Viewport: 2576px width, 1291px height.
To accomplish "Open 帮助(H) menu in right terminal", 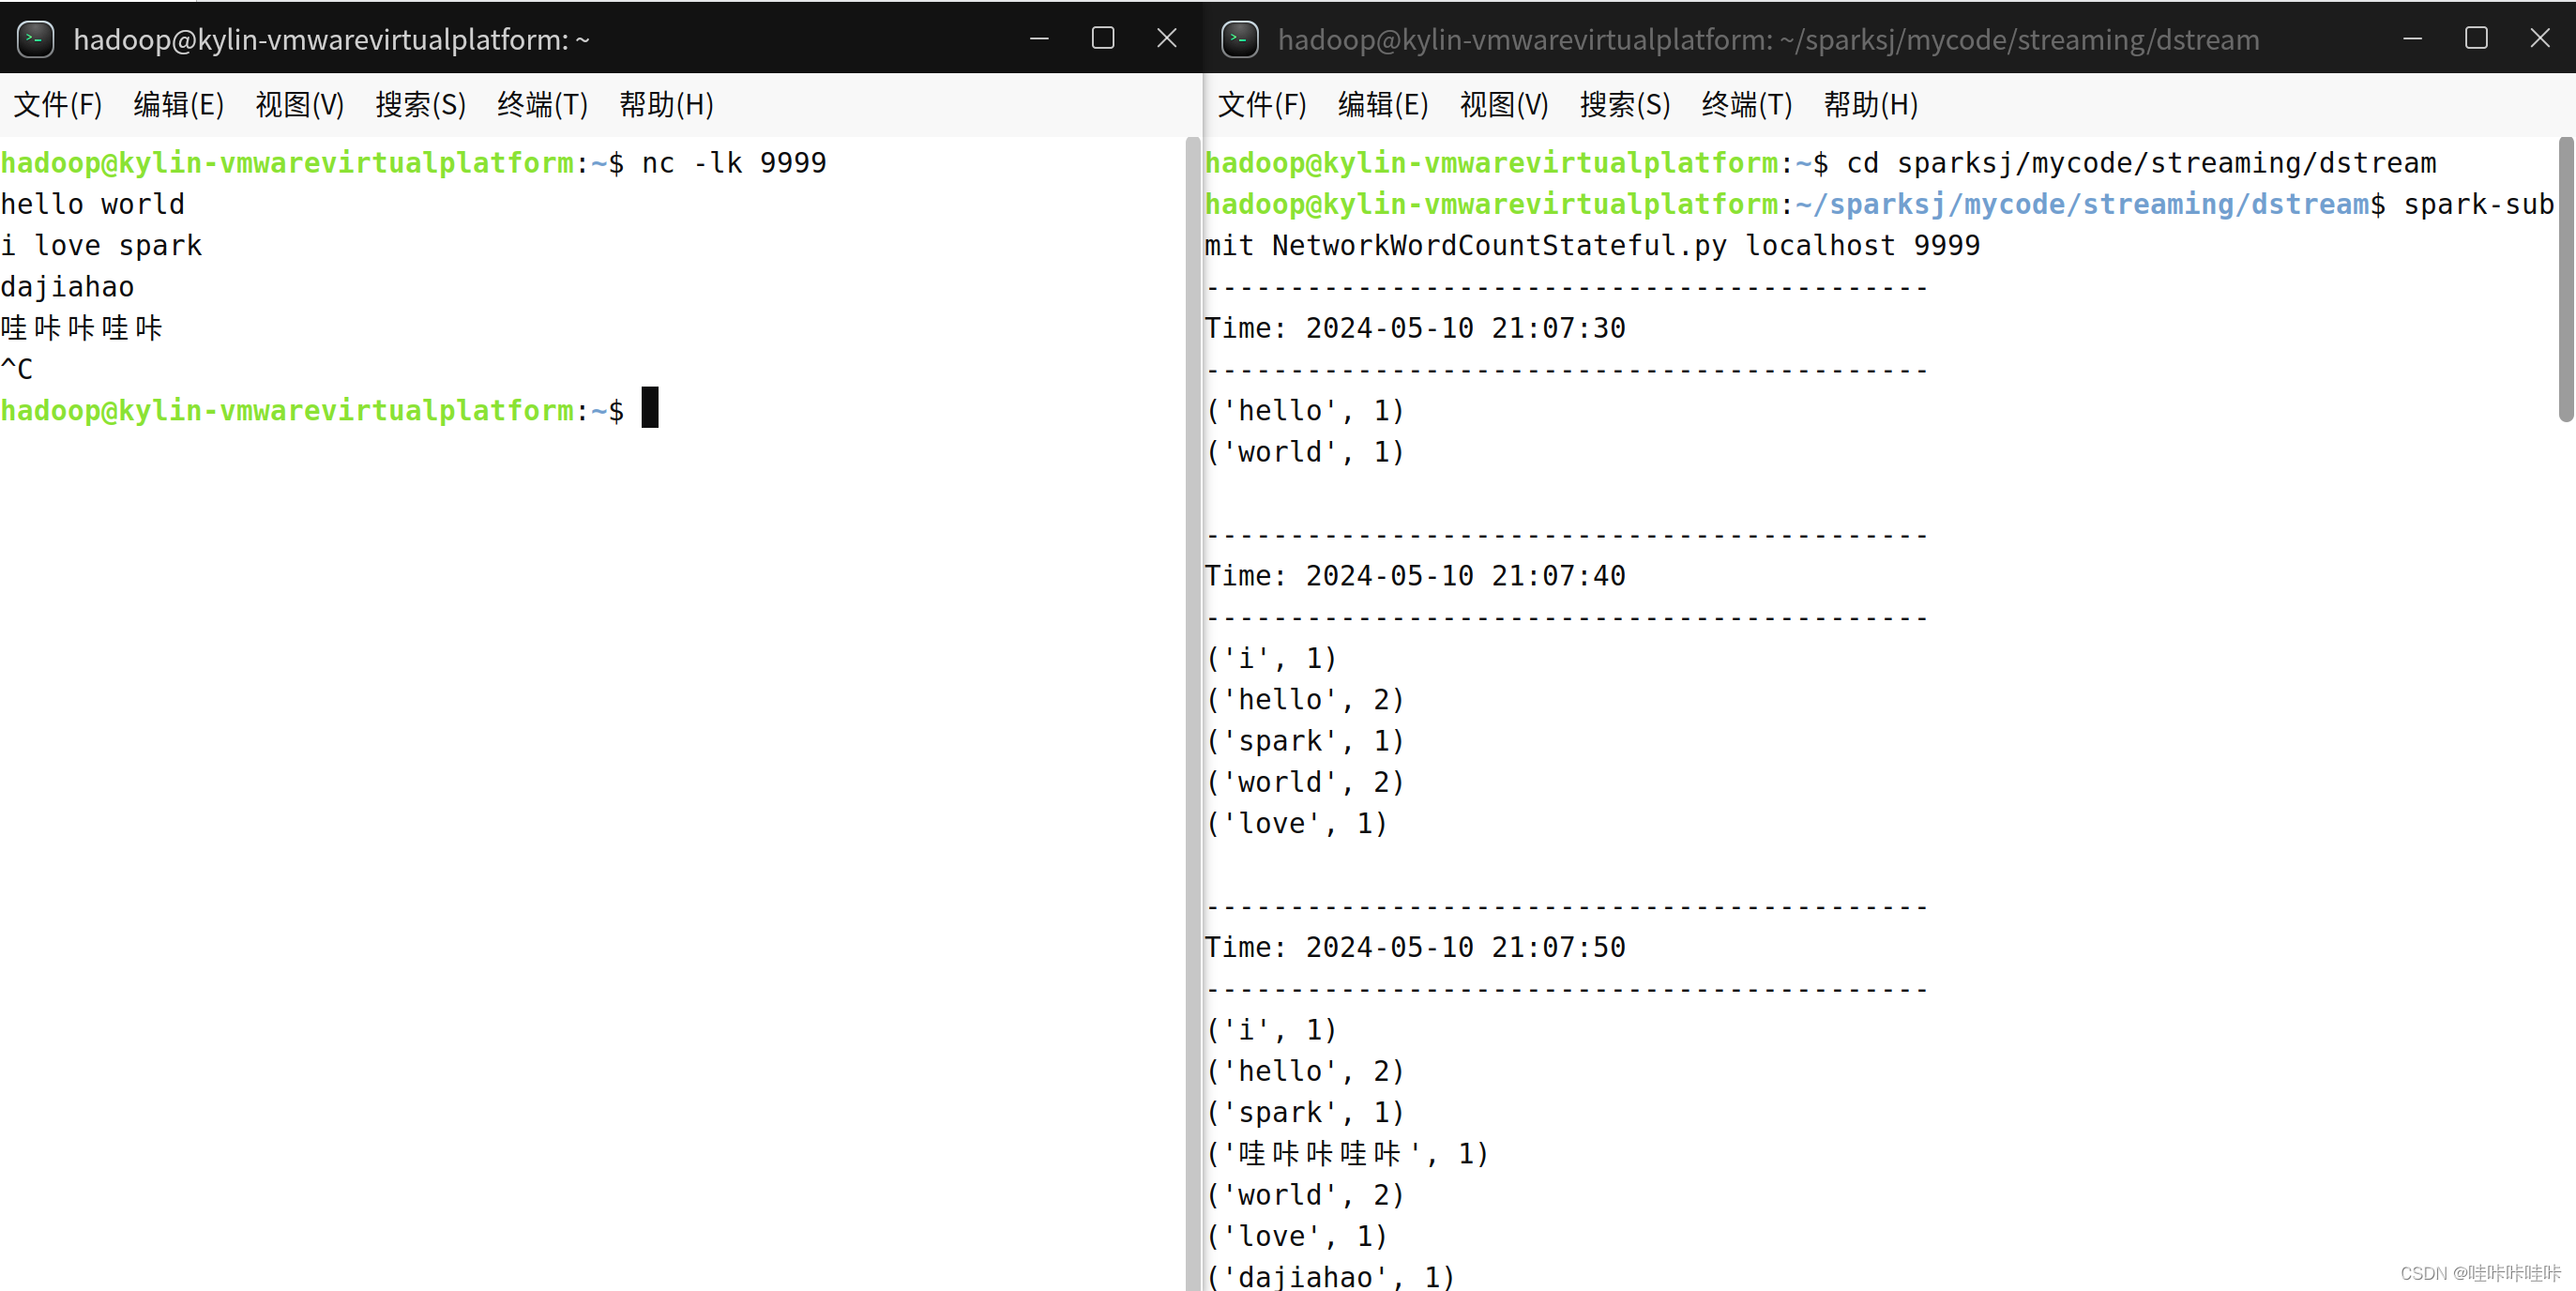I will tap(1871, 104).
